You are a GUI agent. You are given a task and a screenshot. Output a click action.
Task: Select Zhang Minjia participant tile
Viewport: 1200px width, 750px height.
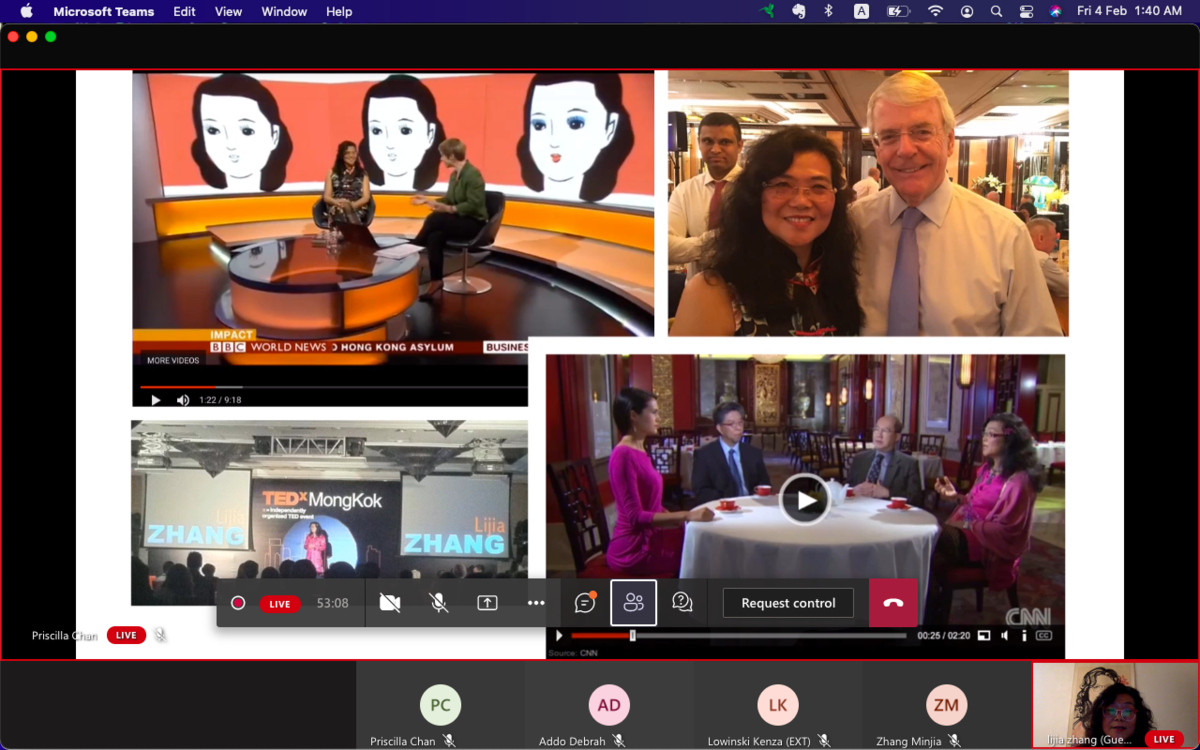(946, 705)
